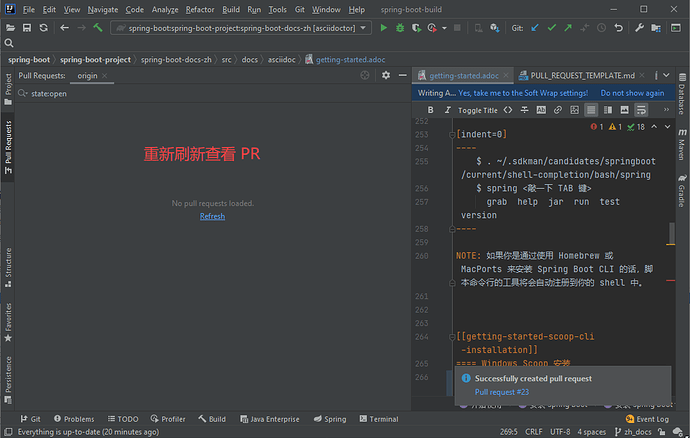This screenshot has width=690, height=438.
Task: Expand Profiler run options arrow
Action: (x=444, y=28)
